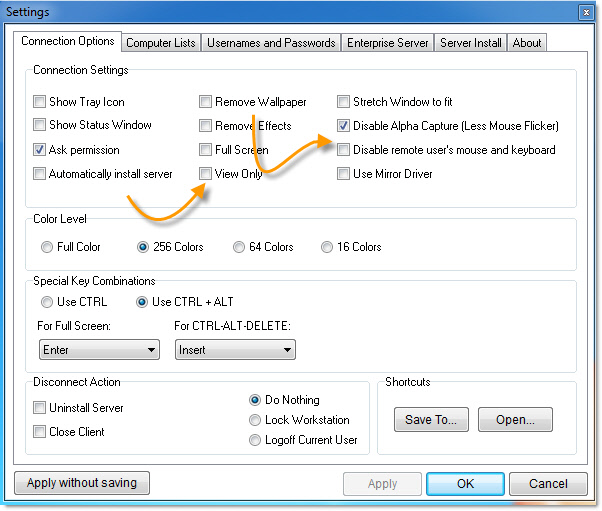Viewport: 602px width, 511px height.
Task: Select Logoff Current User option
Action: (x=255, y=440)
